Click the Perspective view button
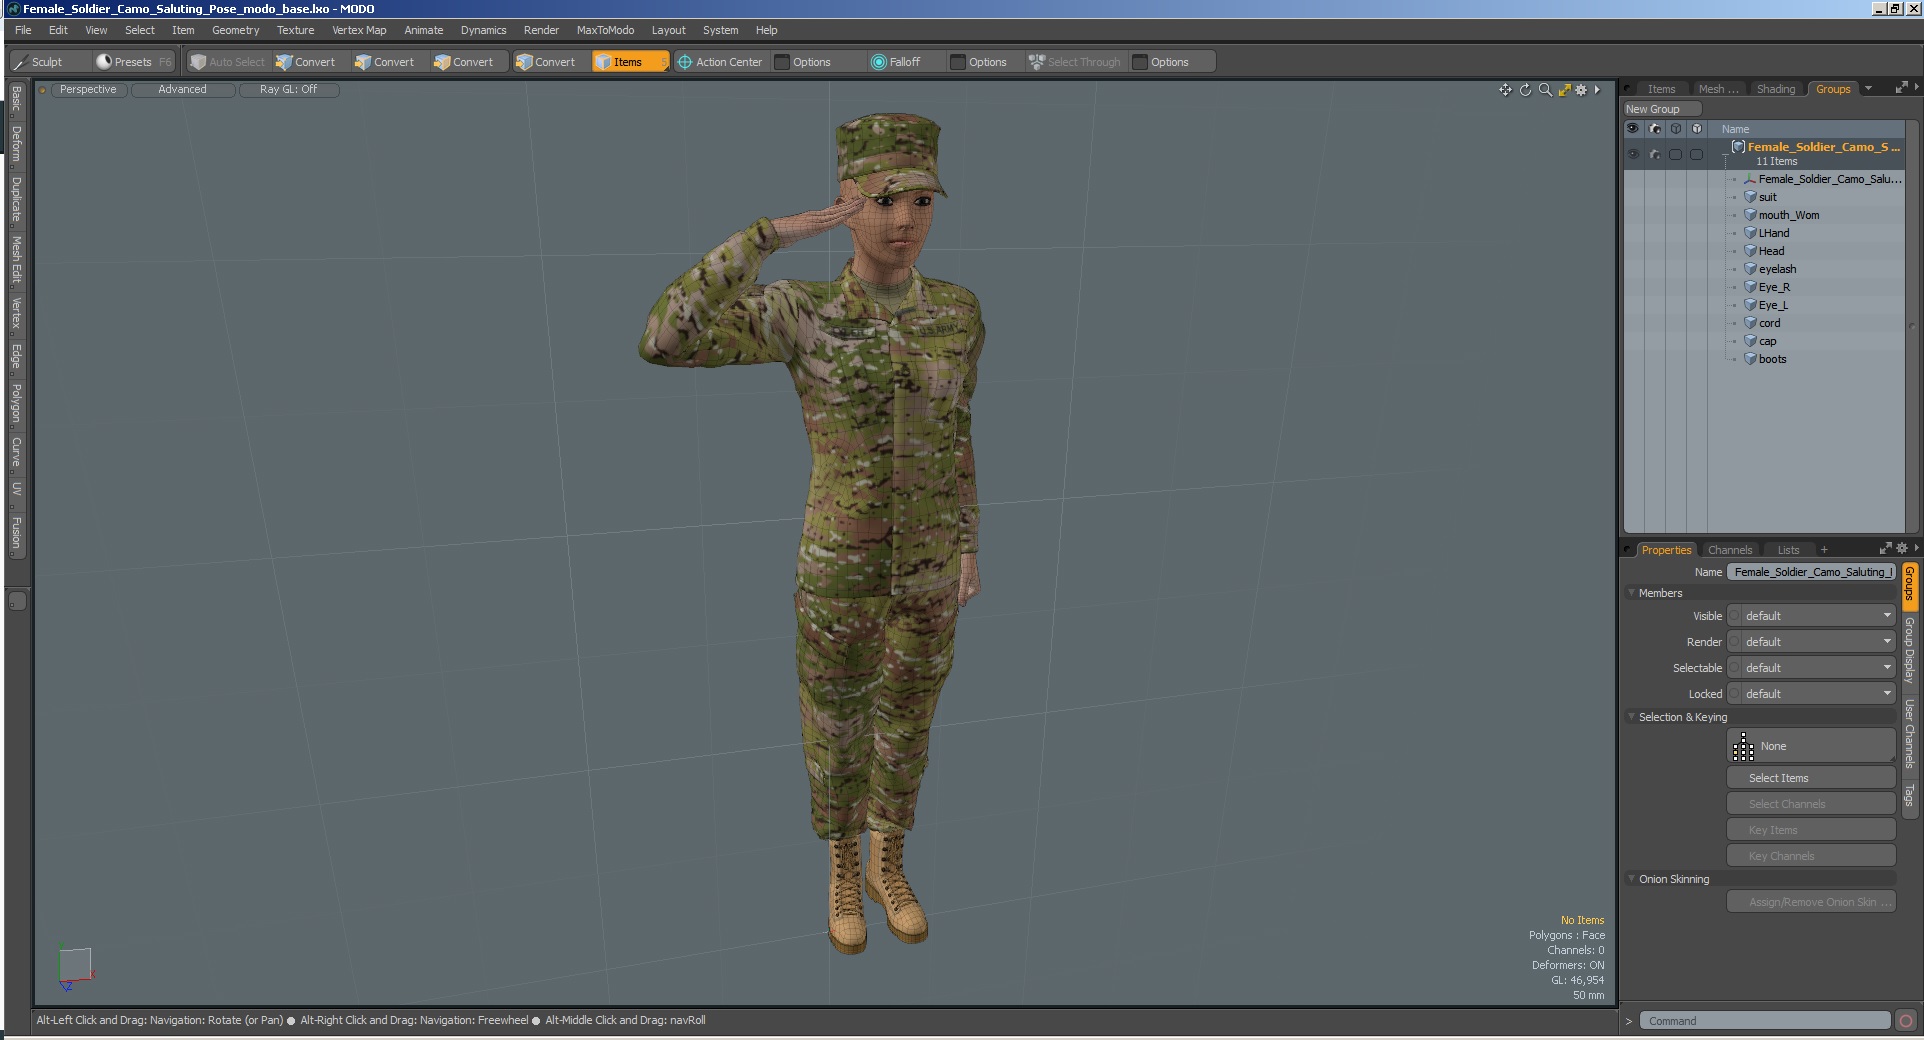 (x=88, y=90)
